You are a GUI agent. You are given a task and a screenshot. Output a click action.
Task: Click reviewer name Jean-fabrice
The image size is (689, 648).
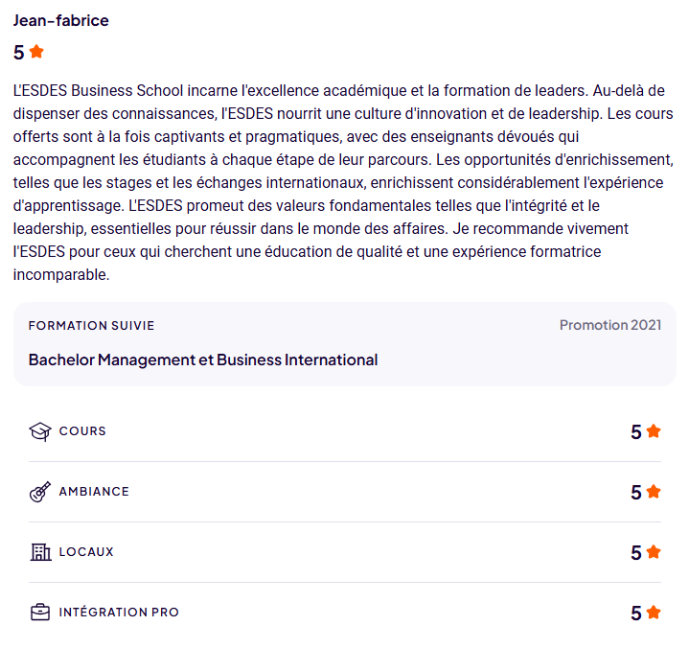click(x=61, y=21)
